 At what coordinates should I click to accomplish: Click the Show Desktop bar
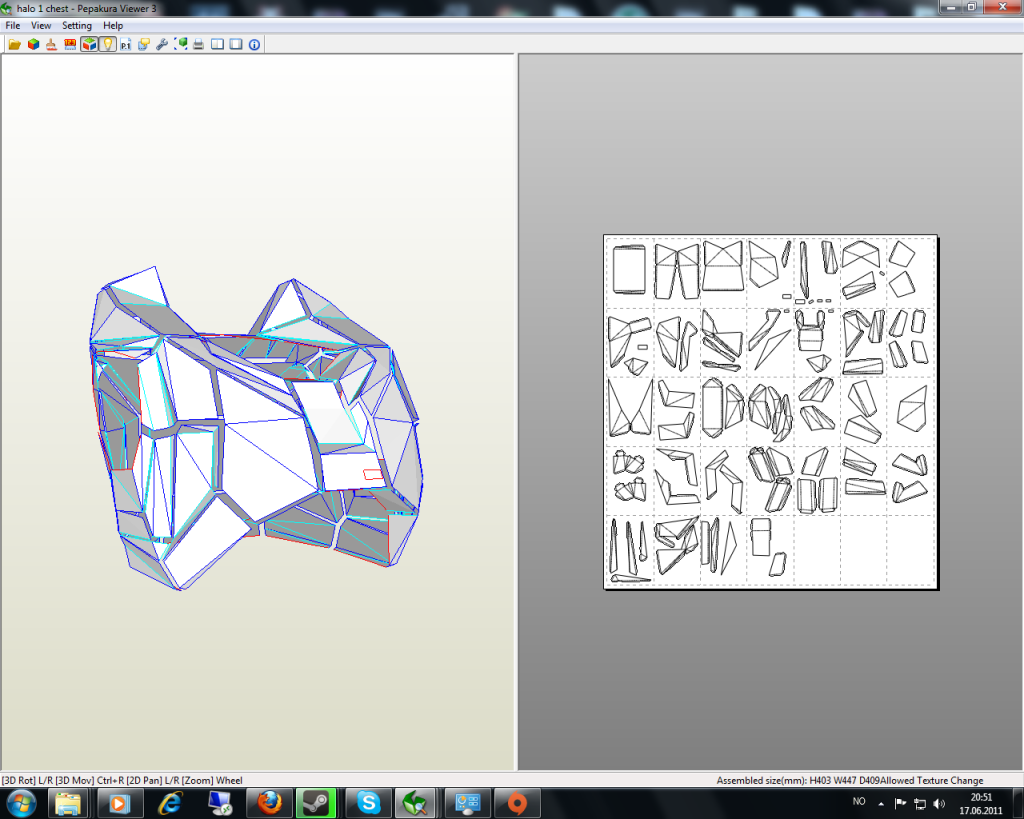(x=1018, y=803)
